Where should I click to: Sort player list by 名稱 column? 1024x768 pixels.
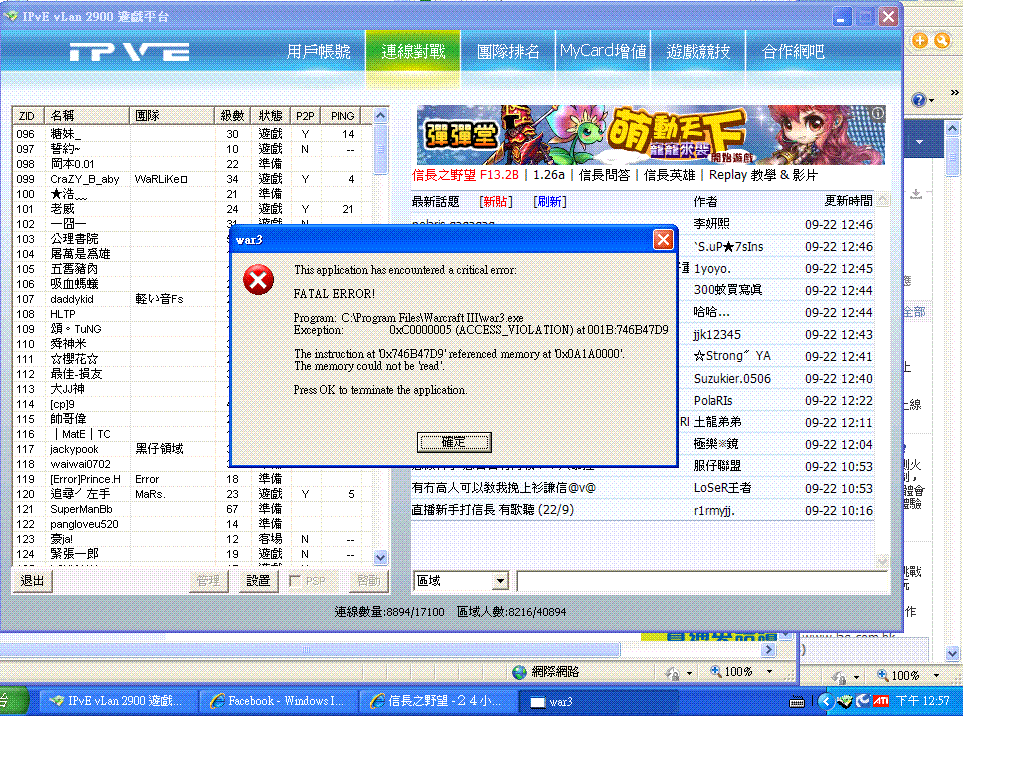click(x=86, y=116)
